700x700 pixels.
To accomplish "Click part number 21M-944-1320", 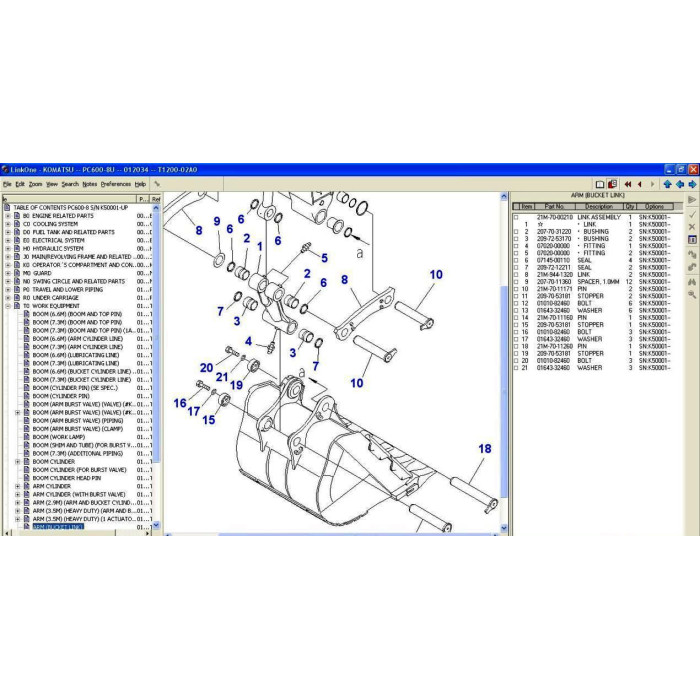I will (553, 275).
